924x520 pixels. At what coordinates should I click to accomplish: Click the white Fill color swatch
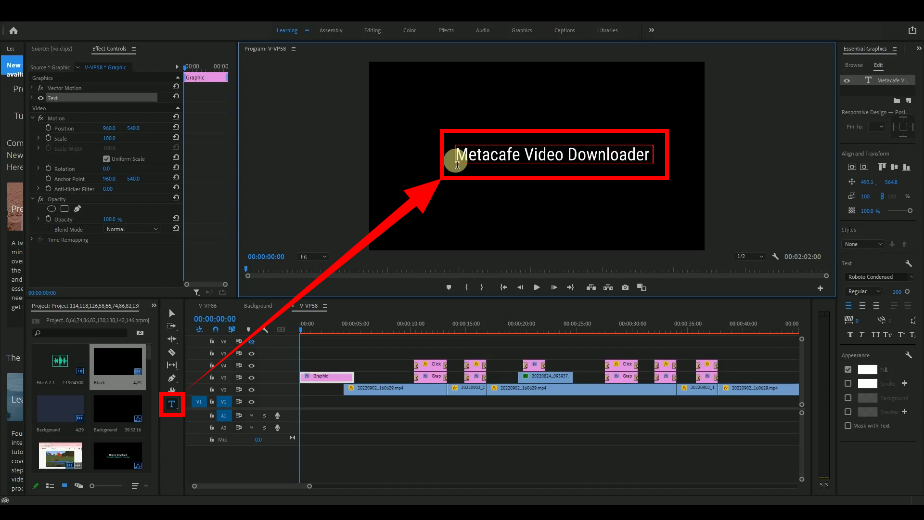click(867, 370)
